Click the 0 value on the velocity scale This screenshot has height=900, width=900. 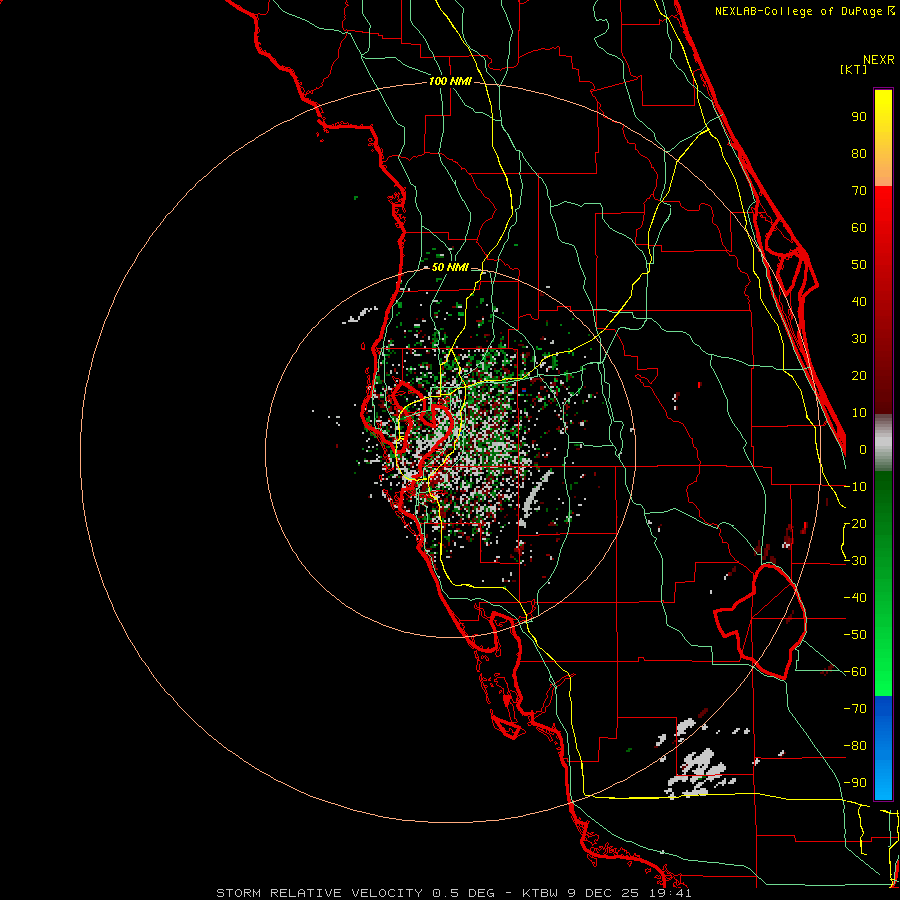pyautogui.click(x=863, y=449)
